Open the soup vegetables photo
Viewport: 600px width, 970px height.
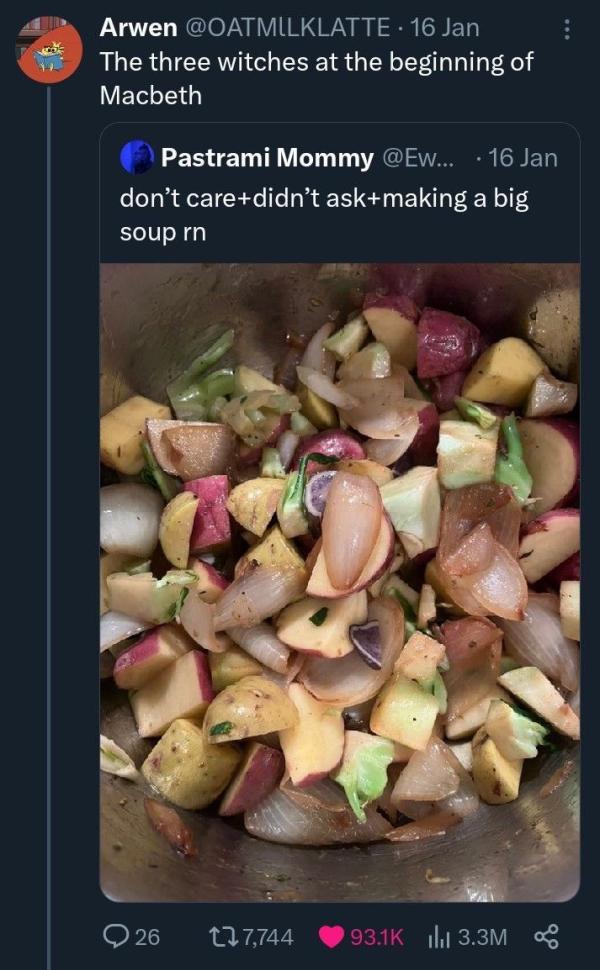click(x=339, y=582)
